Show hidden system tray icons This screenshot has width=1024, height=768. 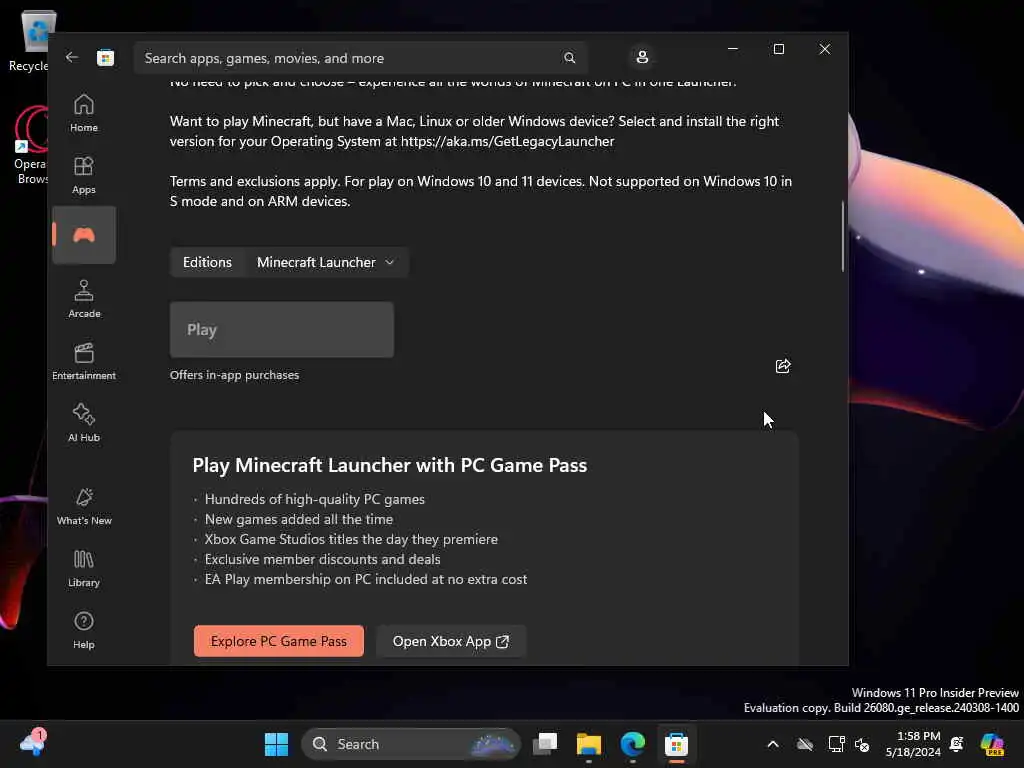(x=773, y=744)
